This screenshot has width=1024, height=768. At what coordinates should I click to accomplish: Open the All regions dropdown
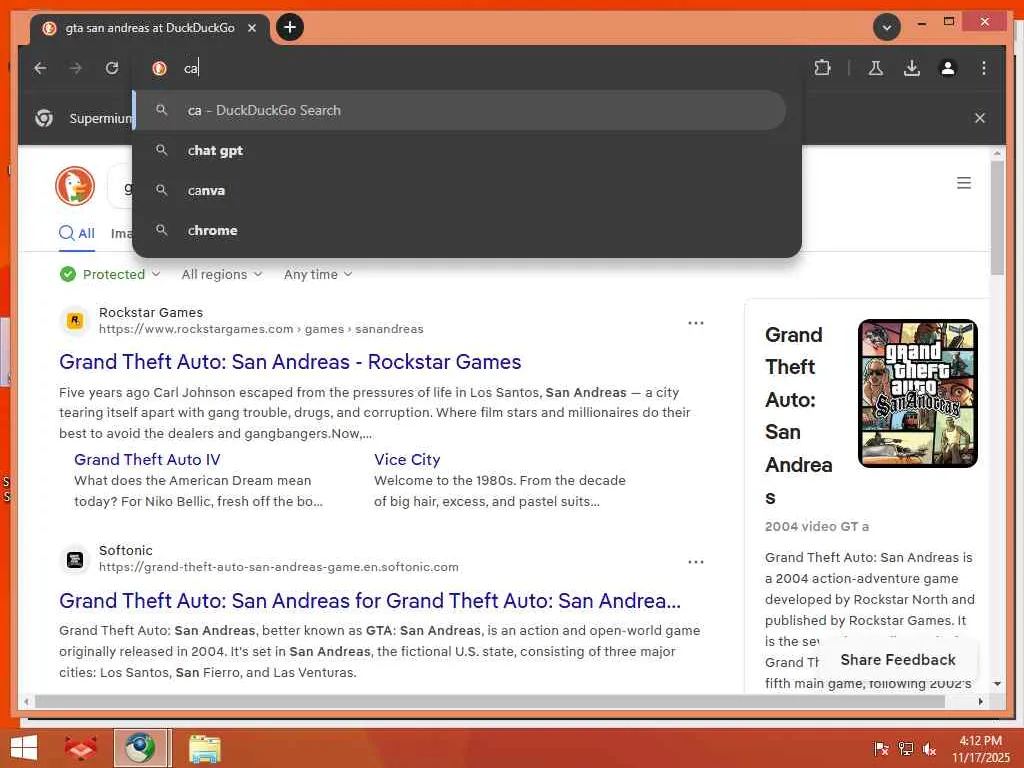[x=222, y=274]
